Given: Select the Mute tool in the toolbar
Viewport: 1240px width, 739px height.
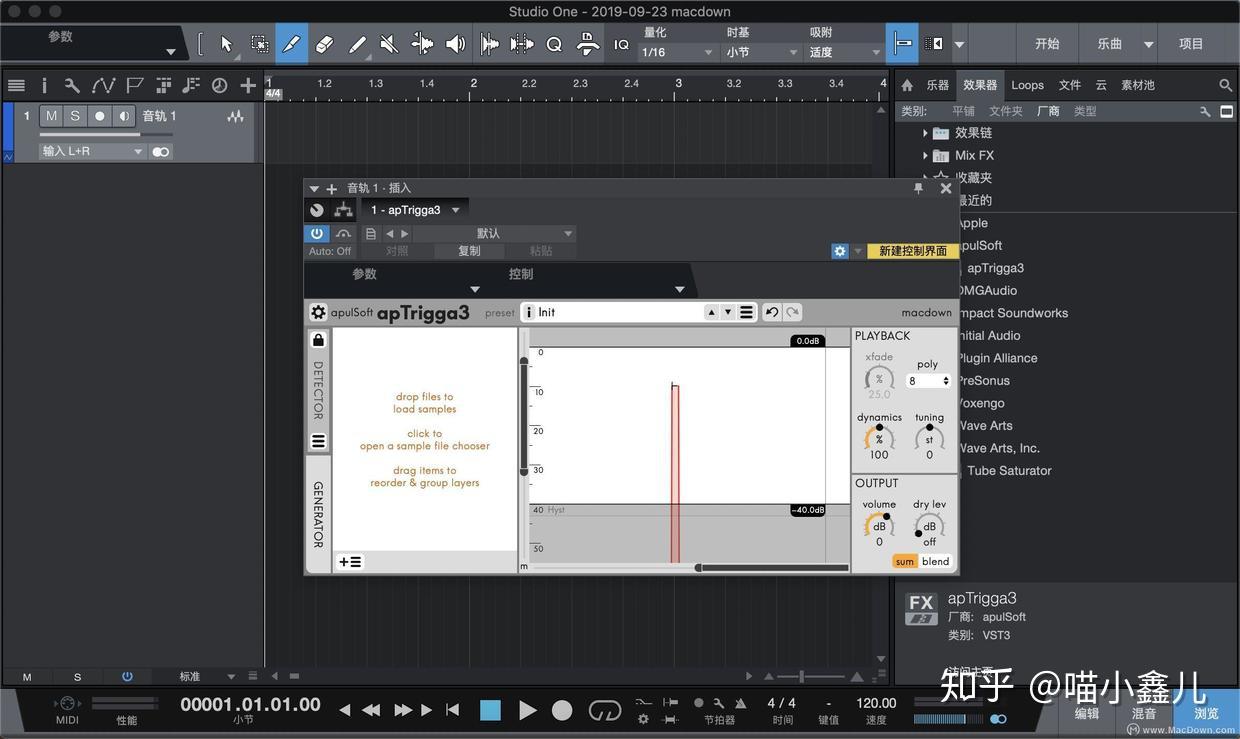Looking at the screenshot, I should coord(388,44).
